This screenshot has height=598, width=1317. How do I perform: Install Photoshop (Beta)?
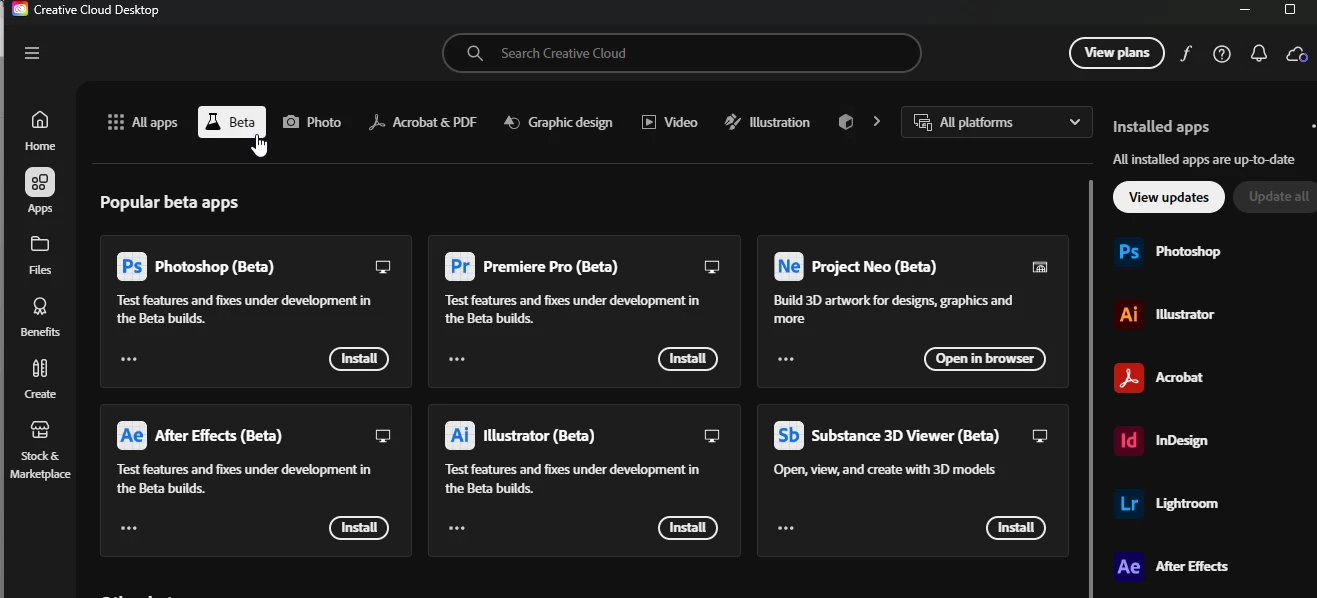tap(359, 359)
